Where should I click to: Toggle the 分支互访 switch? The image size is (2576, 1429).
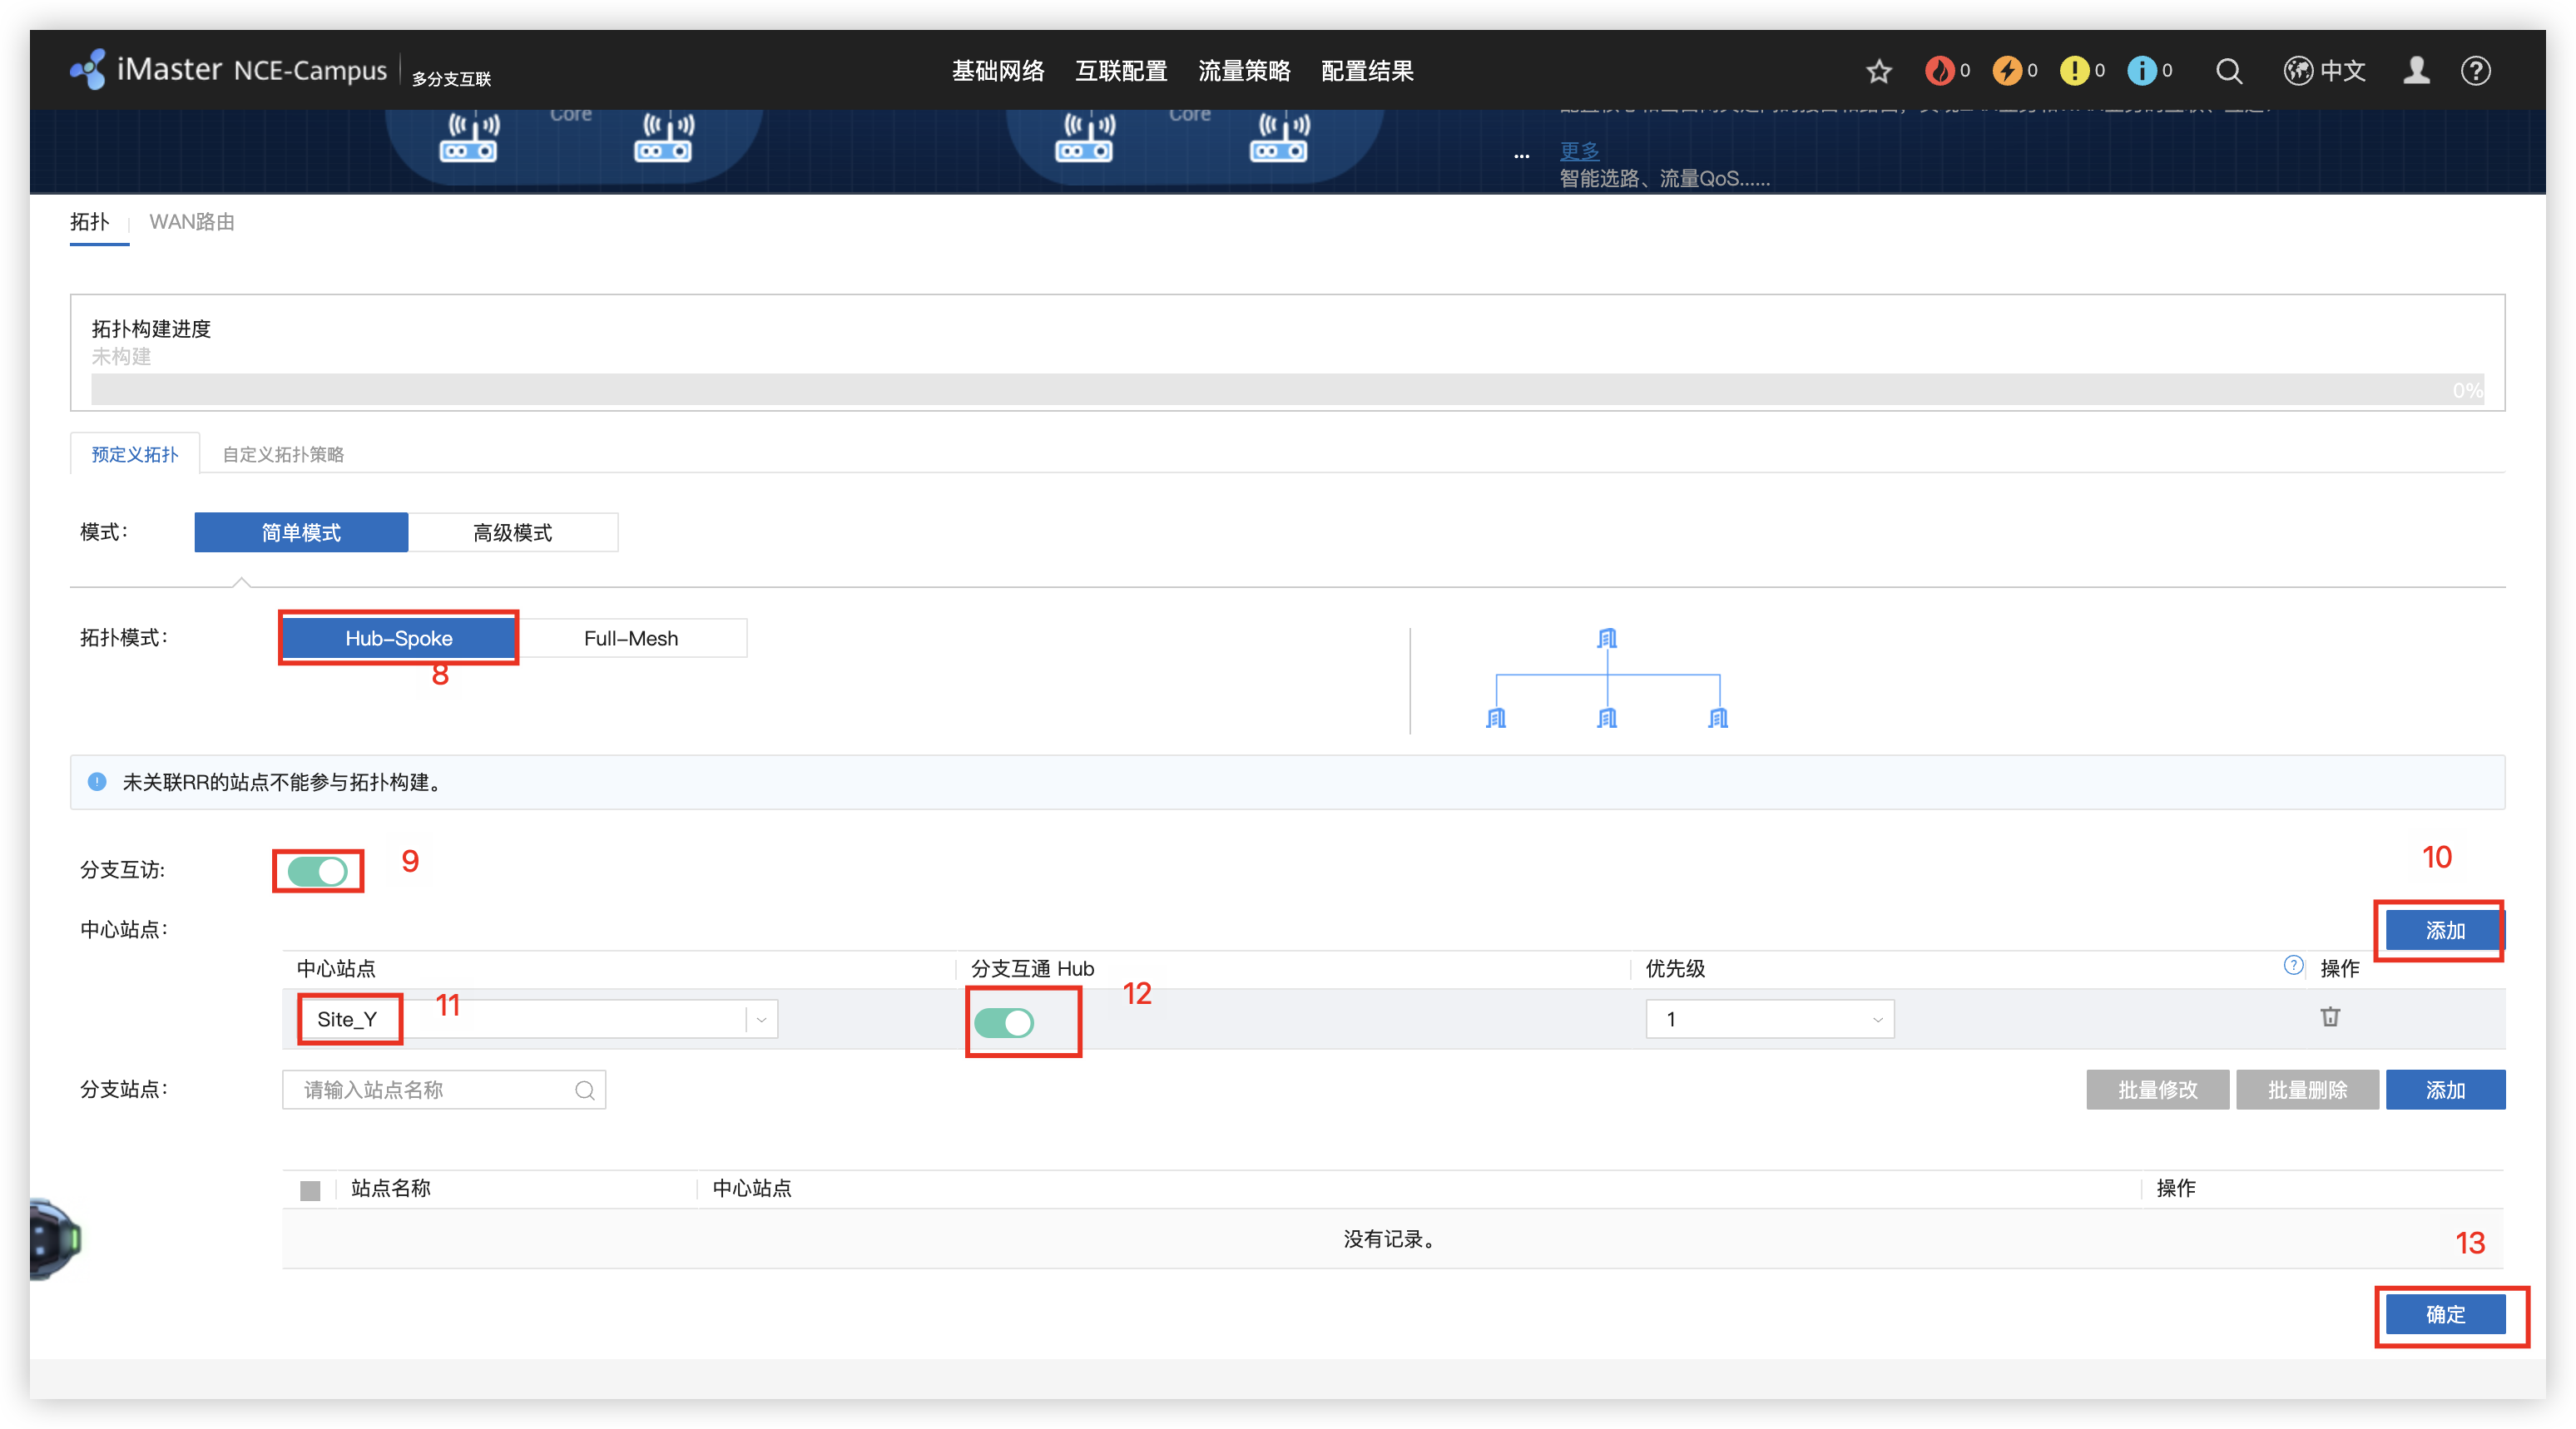(318, 871)
